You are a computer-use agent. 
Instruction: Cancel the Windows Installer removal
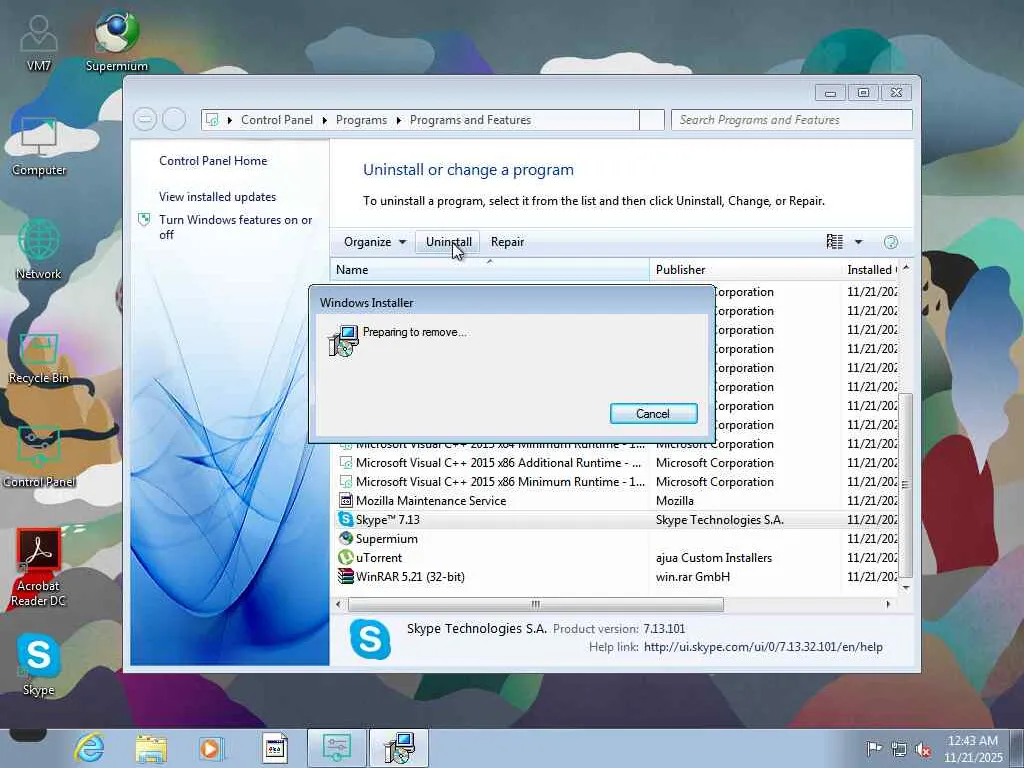(653, 413)
